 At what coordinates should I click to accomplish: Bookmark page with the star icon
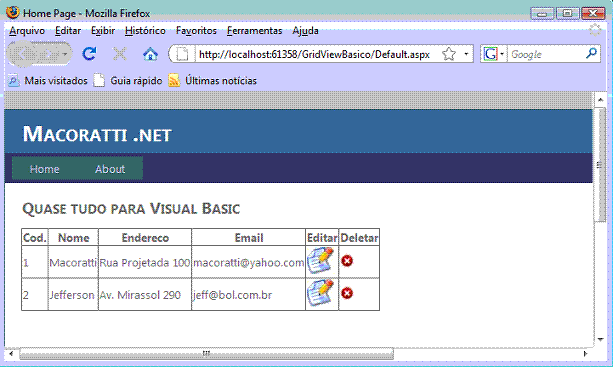449,54
